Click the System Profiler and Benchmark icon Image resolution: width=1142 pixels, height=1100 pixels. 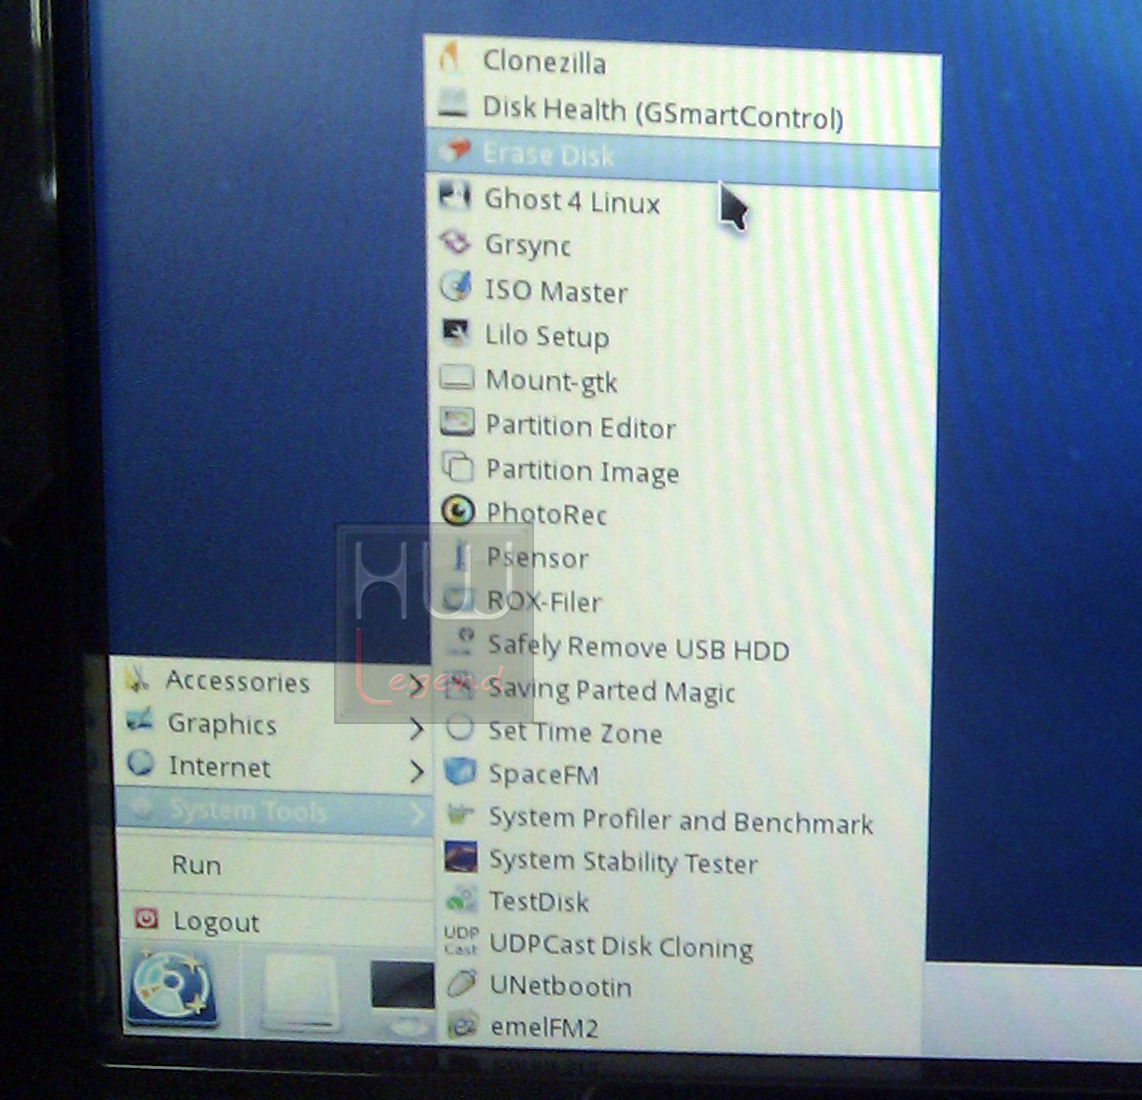(460, 814)
